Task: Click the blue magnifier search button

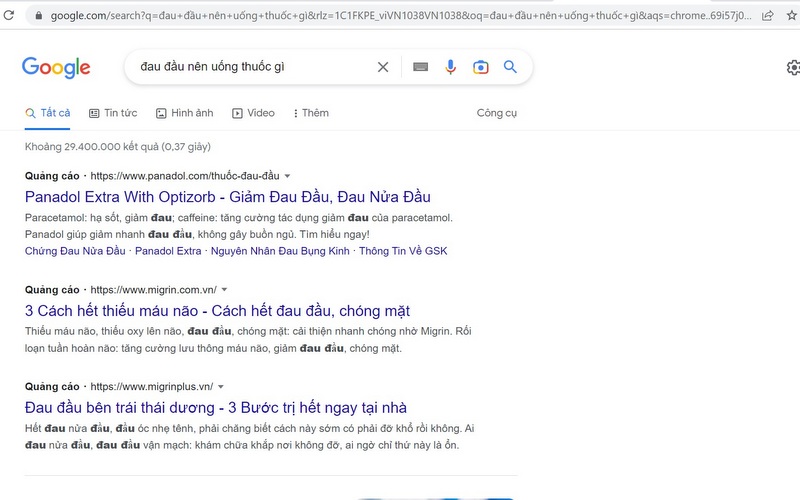Action: (x=511, y=67)
